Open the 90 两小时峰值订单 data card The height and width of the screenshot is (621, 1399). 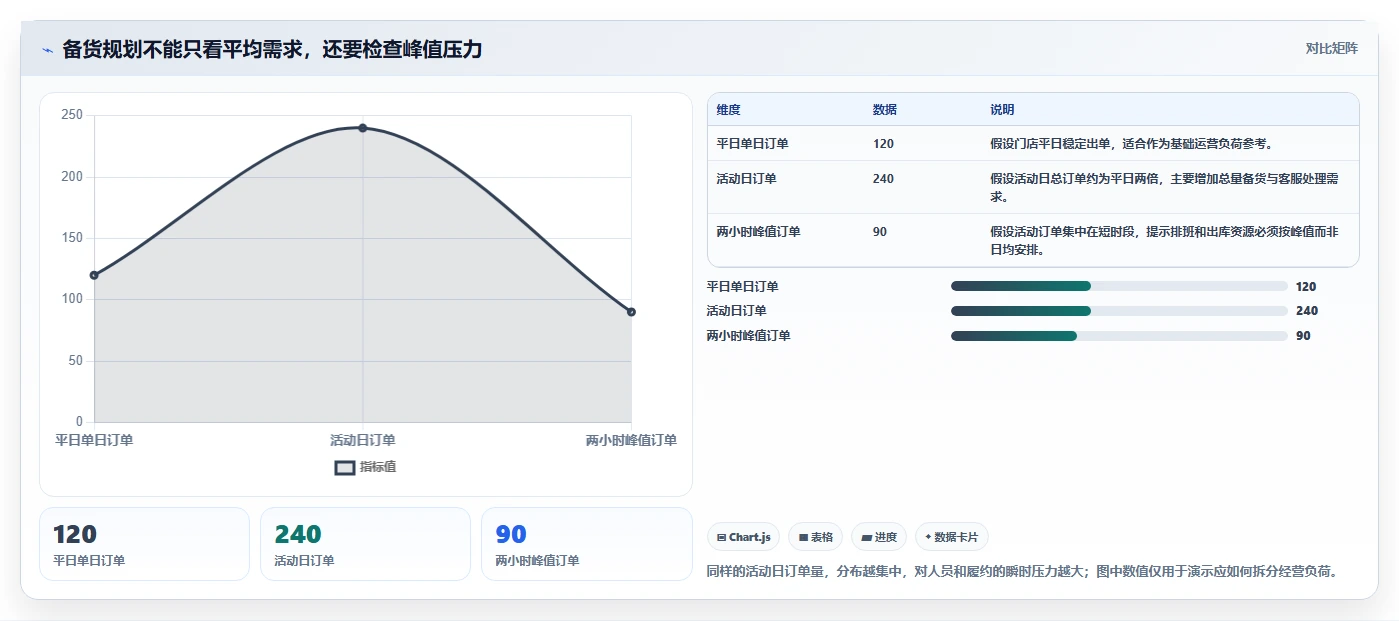586,544
